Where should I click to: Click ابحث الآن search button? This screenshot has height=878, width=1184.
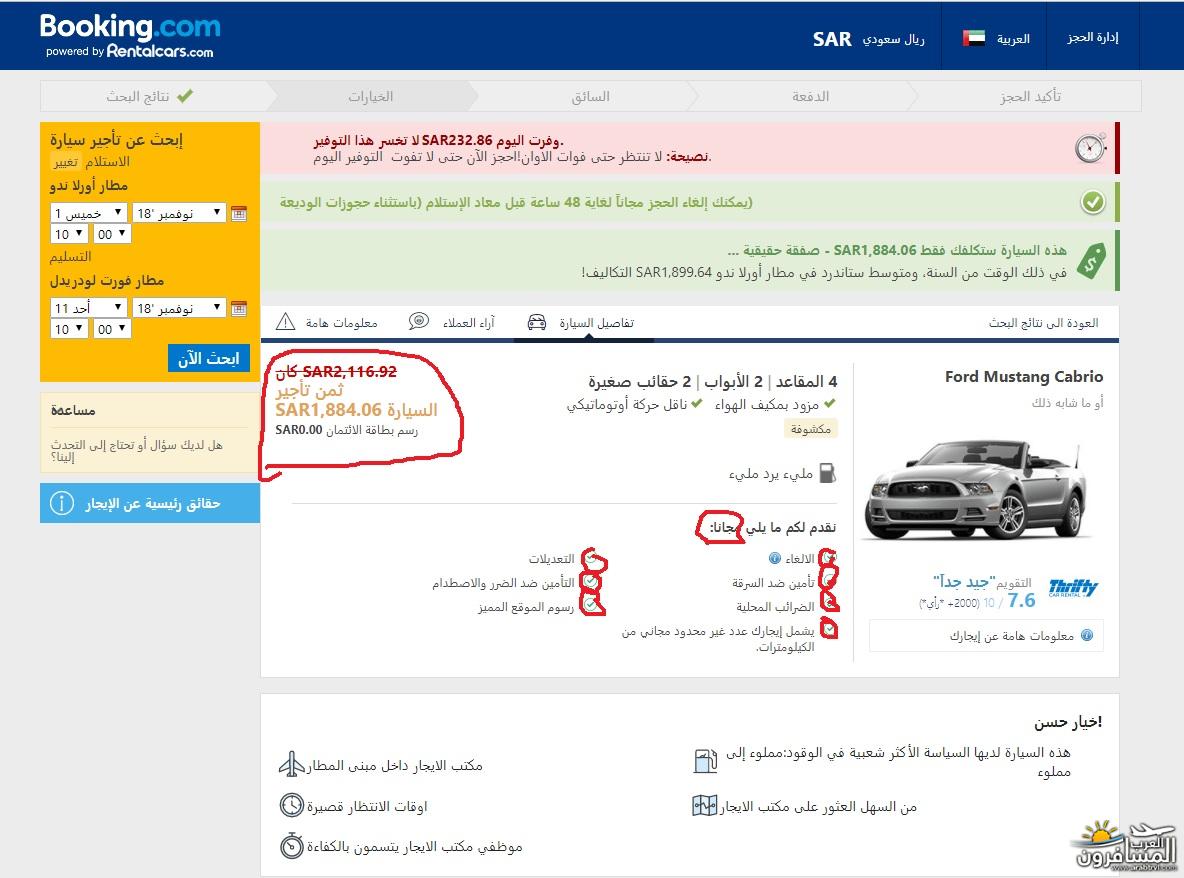(208, 358)
